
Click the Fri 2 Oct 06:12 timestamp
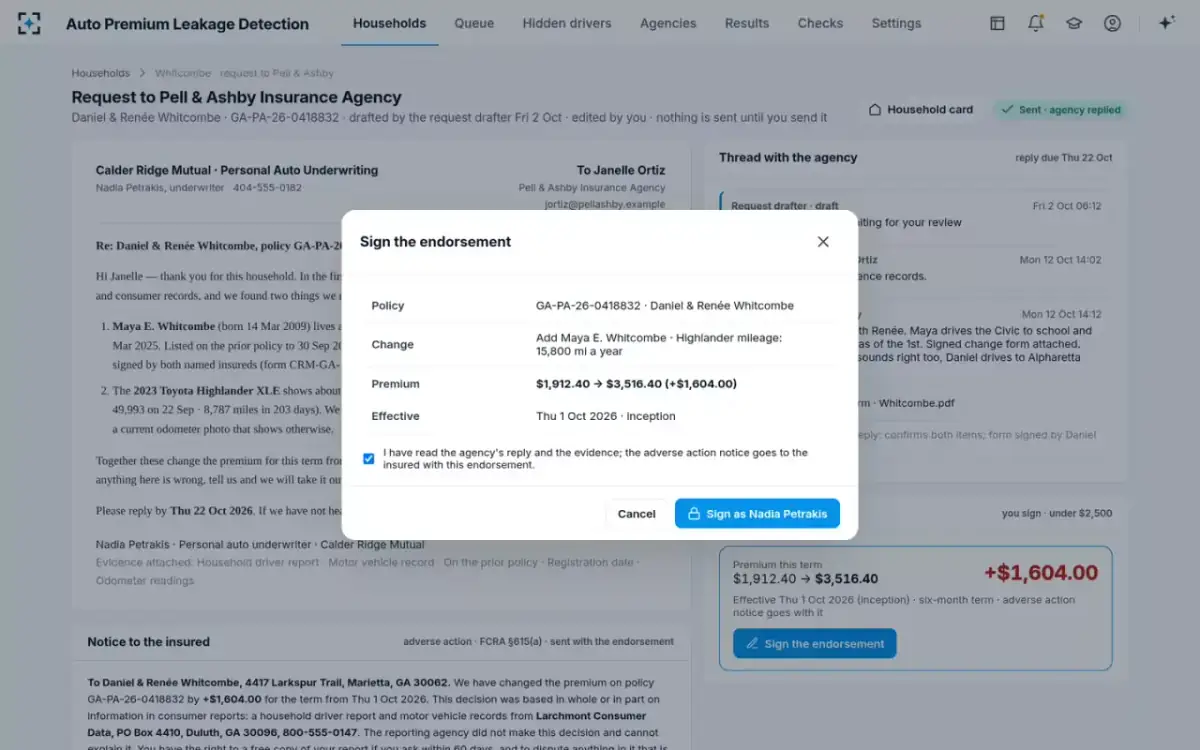[x=1067, y=206]
